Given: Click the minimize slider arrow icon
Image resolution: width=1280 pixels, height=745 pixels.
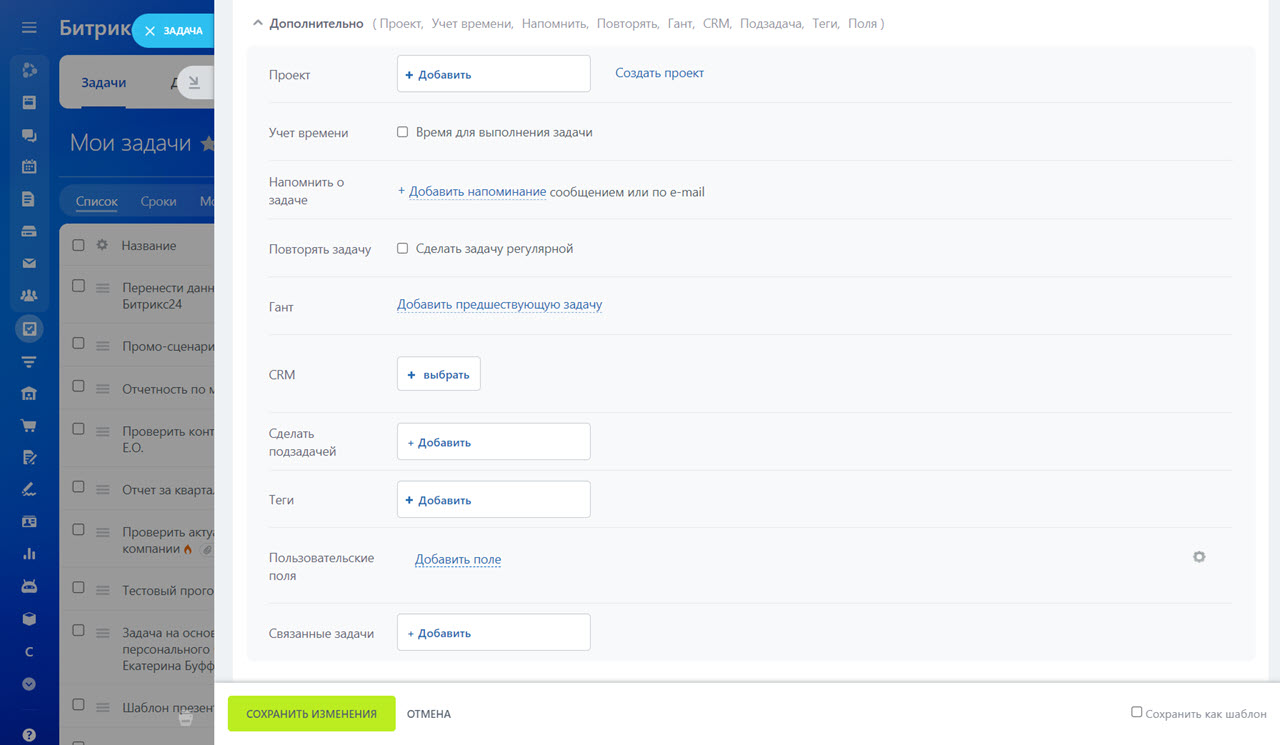Looking at the screenshot, I should pyautogui.click(x=194, y=83).
